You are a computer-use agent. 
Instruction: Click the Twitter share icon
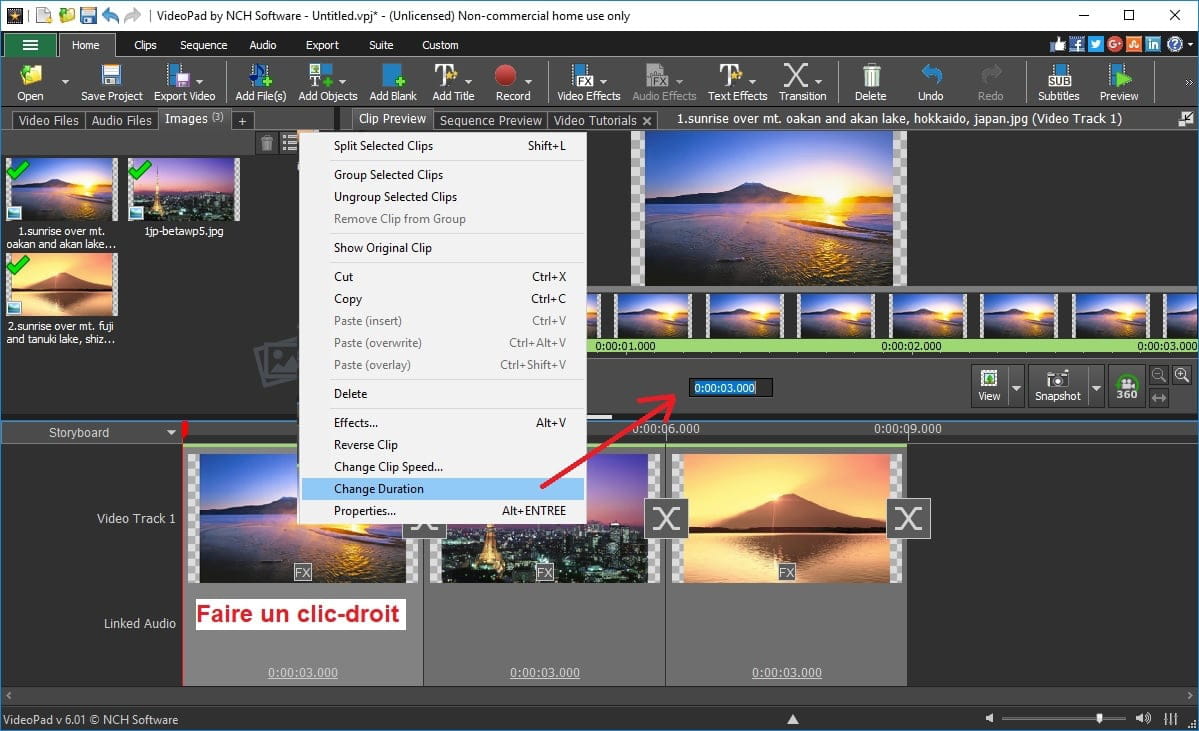click(1096, 44)
